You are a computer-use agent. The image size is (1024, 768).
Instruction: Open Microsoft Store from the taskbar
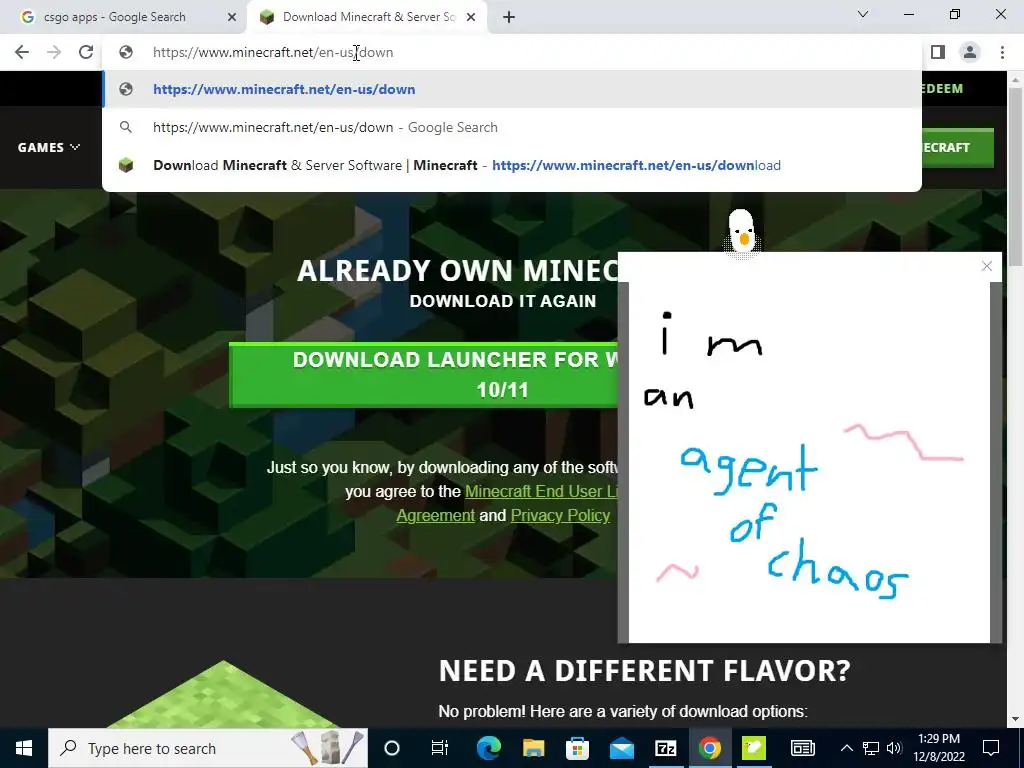[577, 748]
